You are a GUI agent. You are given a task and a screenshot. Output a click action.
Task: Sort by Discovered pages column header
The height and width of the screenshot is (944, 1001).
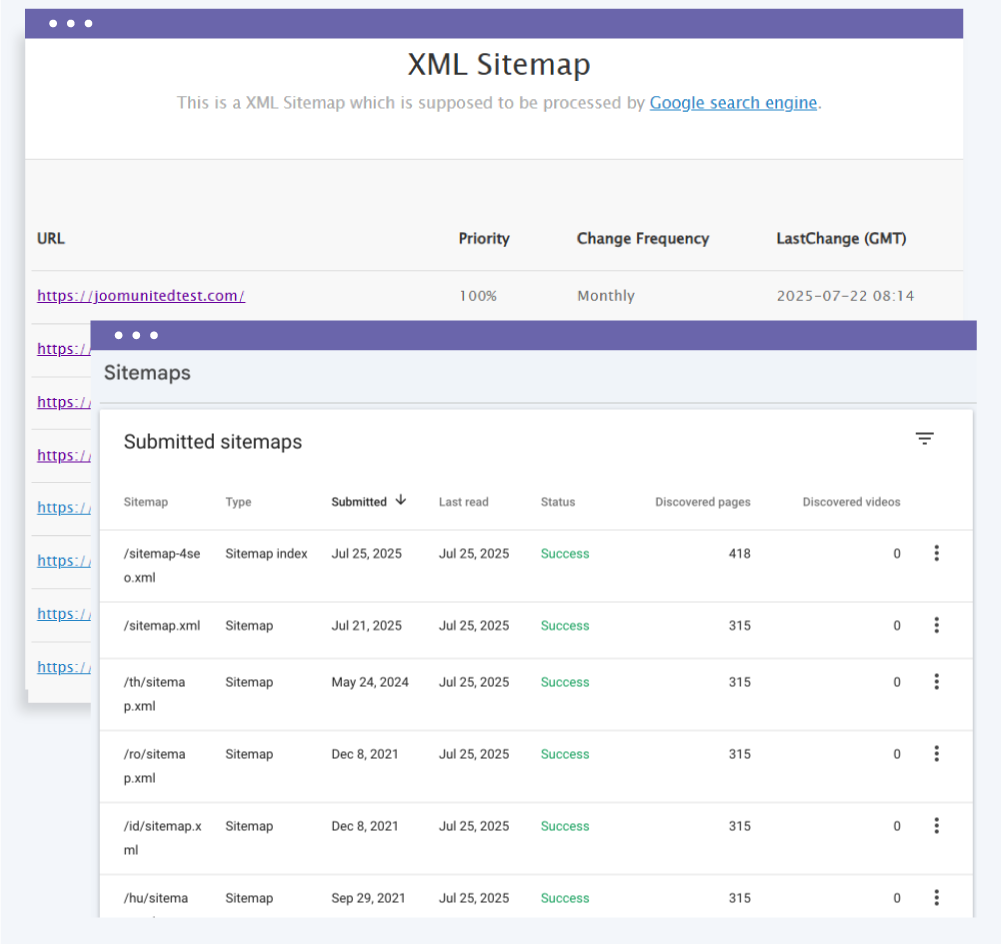(702, 502)
